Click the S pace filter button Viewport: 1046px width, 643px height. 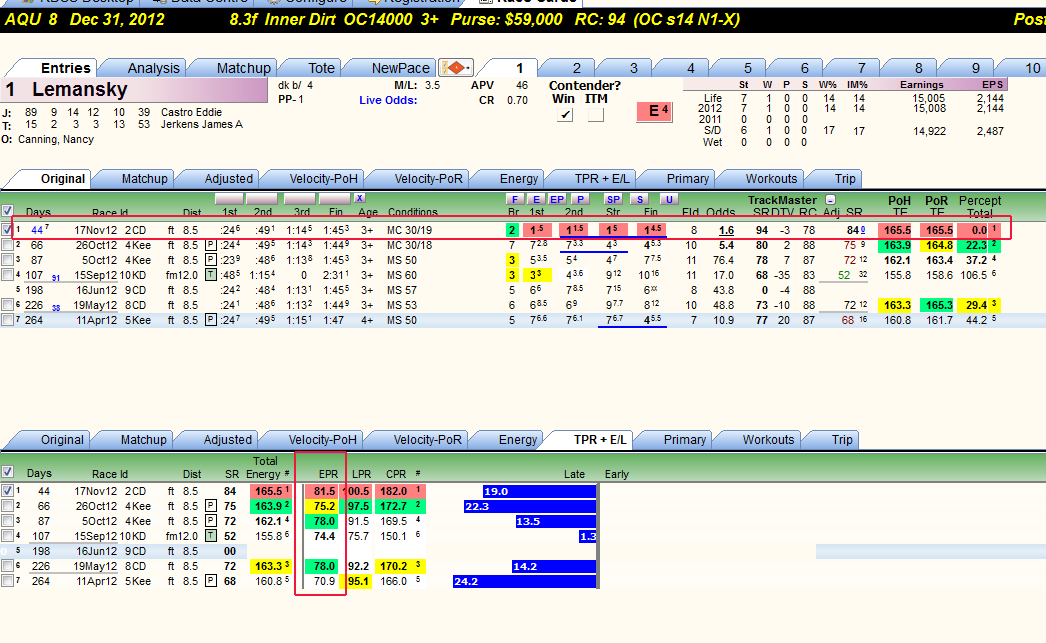point(640,199)
